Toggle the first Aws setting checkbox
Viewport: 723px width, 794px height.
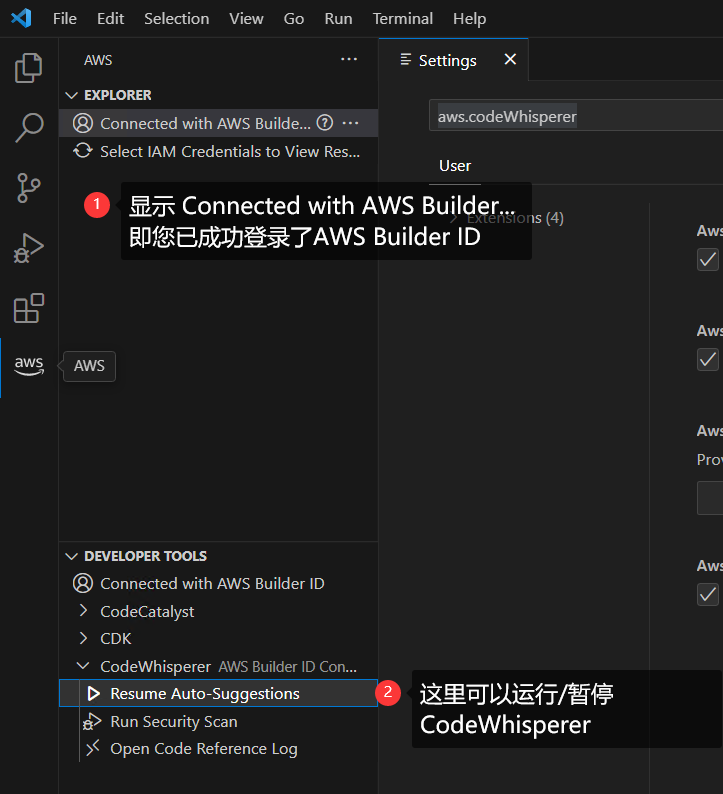[x=708, y=260]
